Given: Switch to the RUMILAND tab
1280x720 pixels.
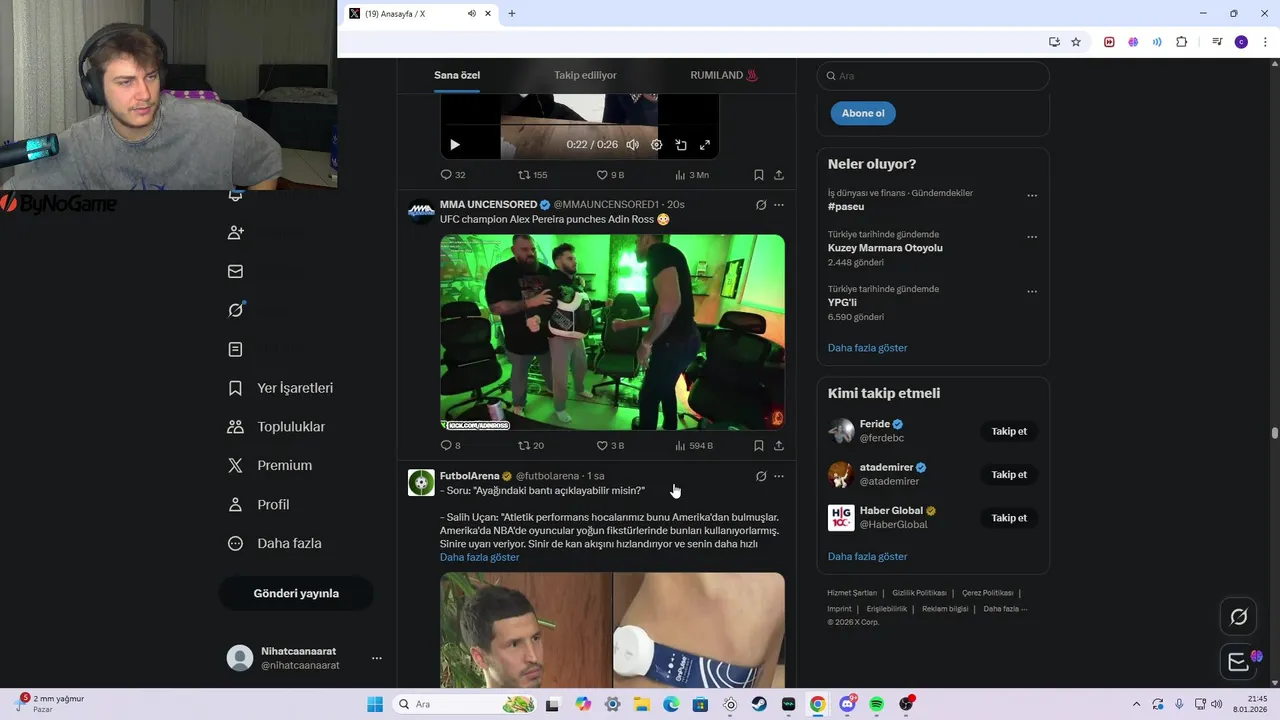Looking at the screenshot, I should click(x=724, y=75).
